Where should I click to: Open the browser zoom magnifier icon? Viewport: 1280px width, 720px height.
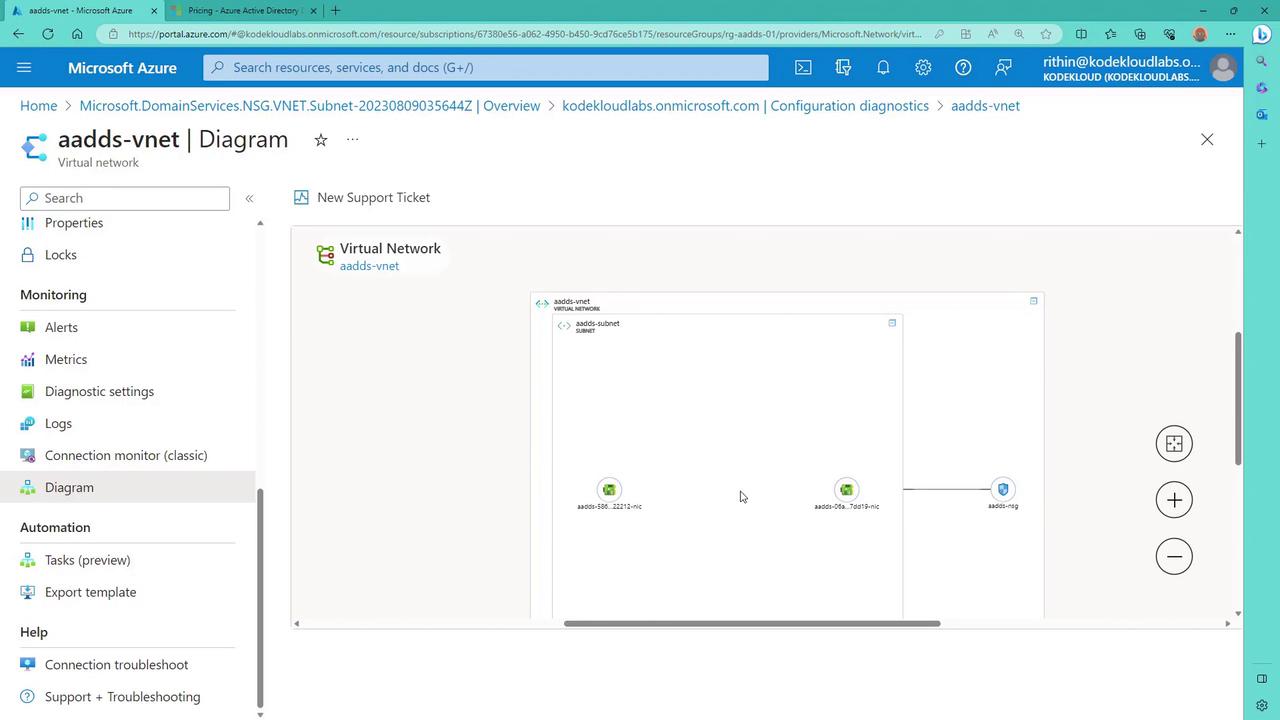pos(1019,33)
